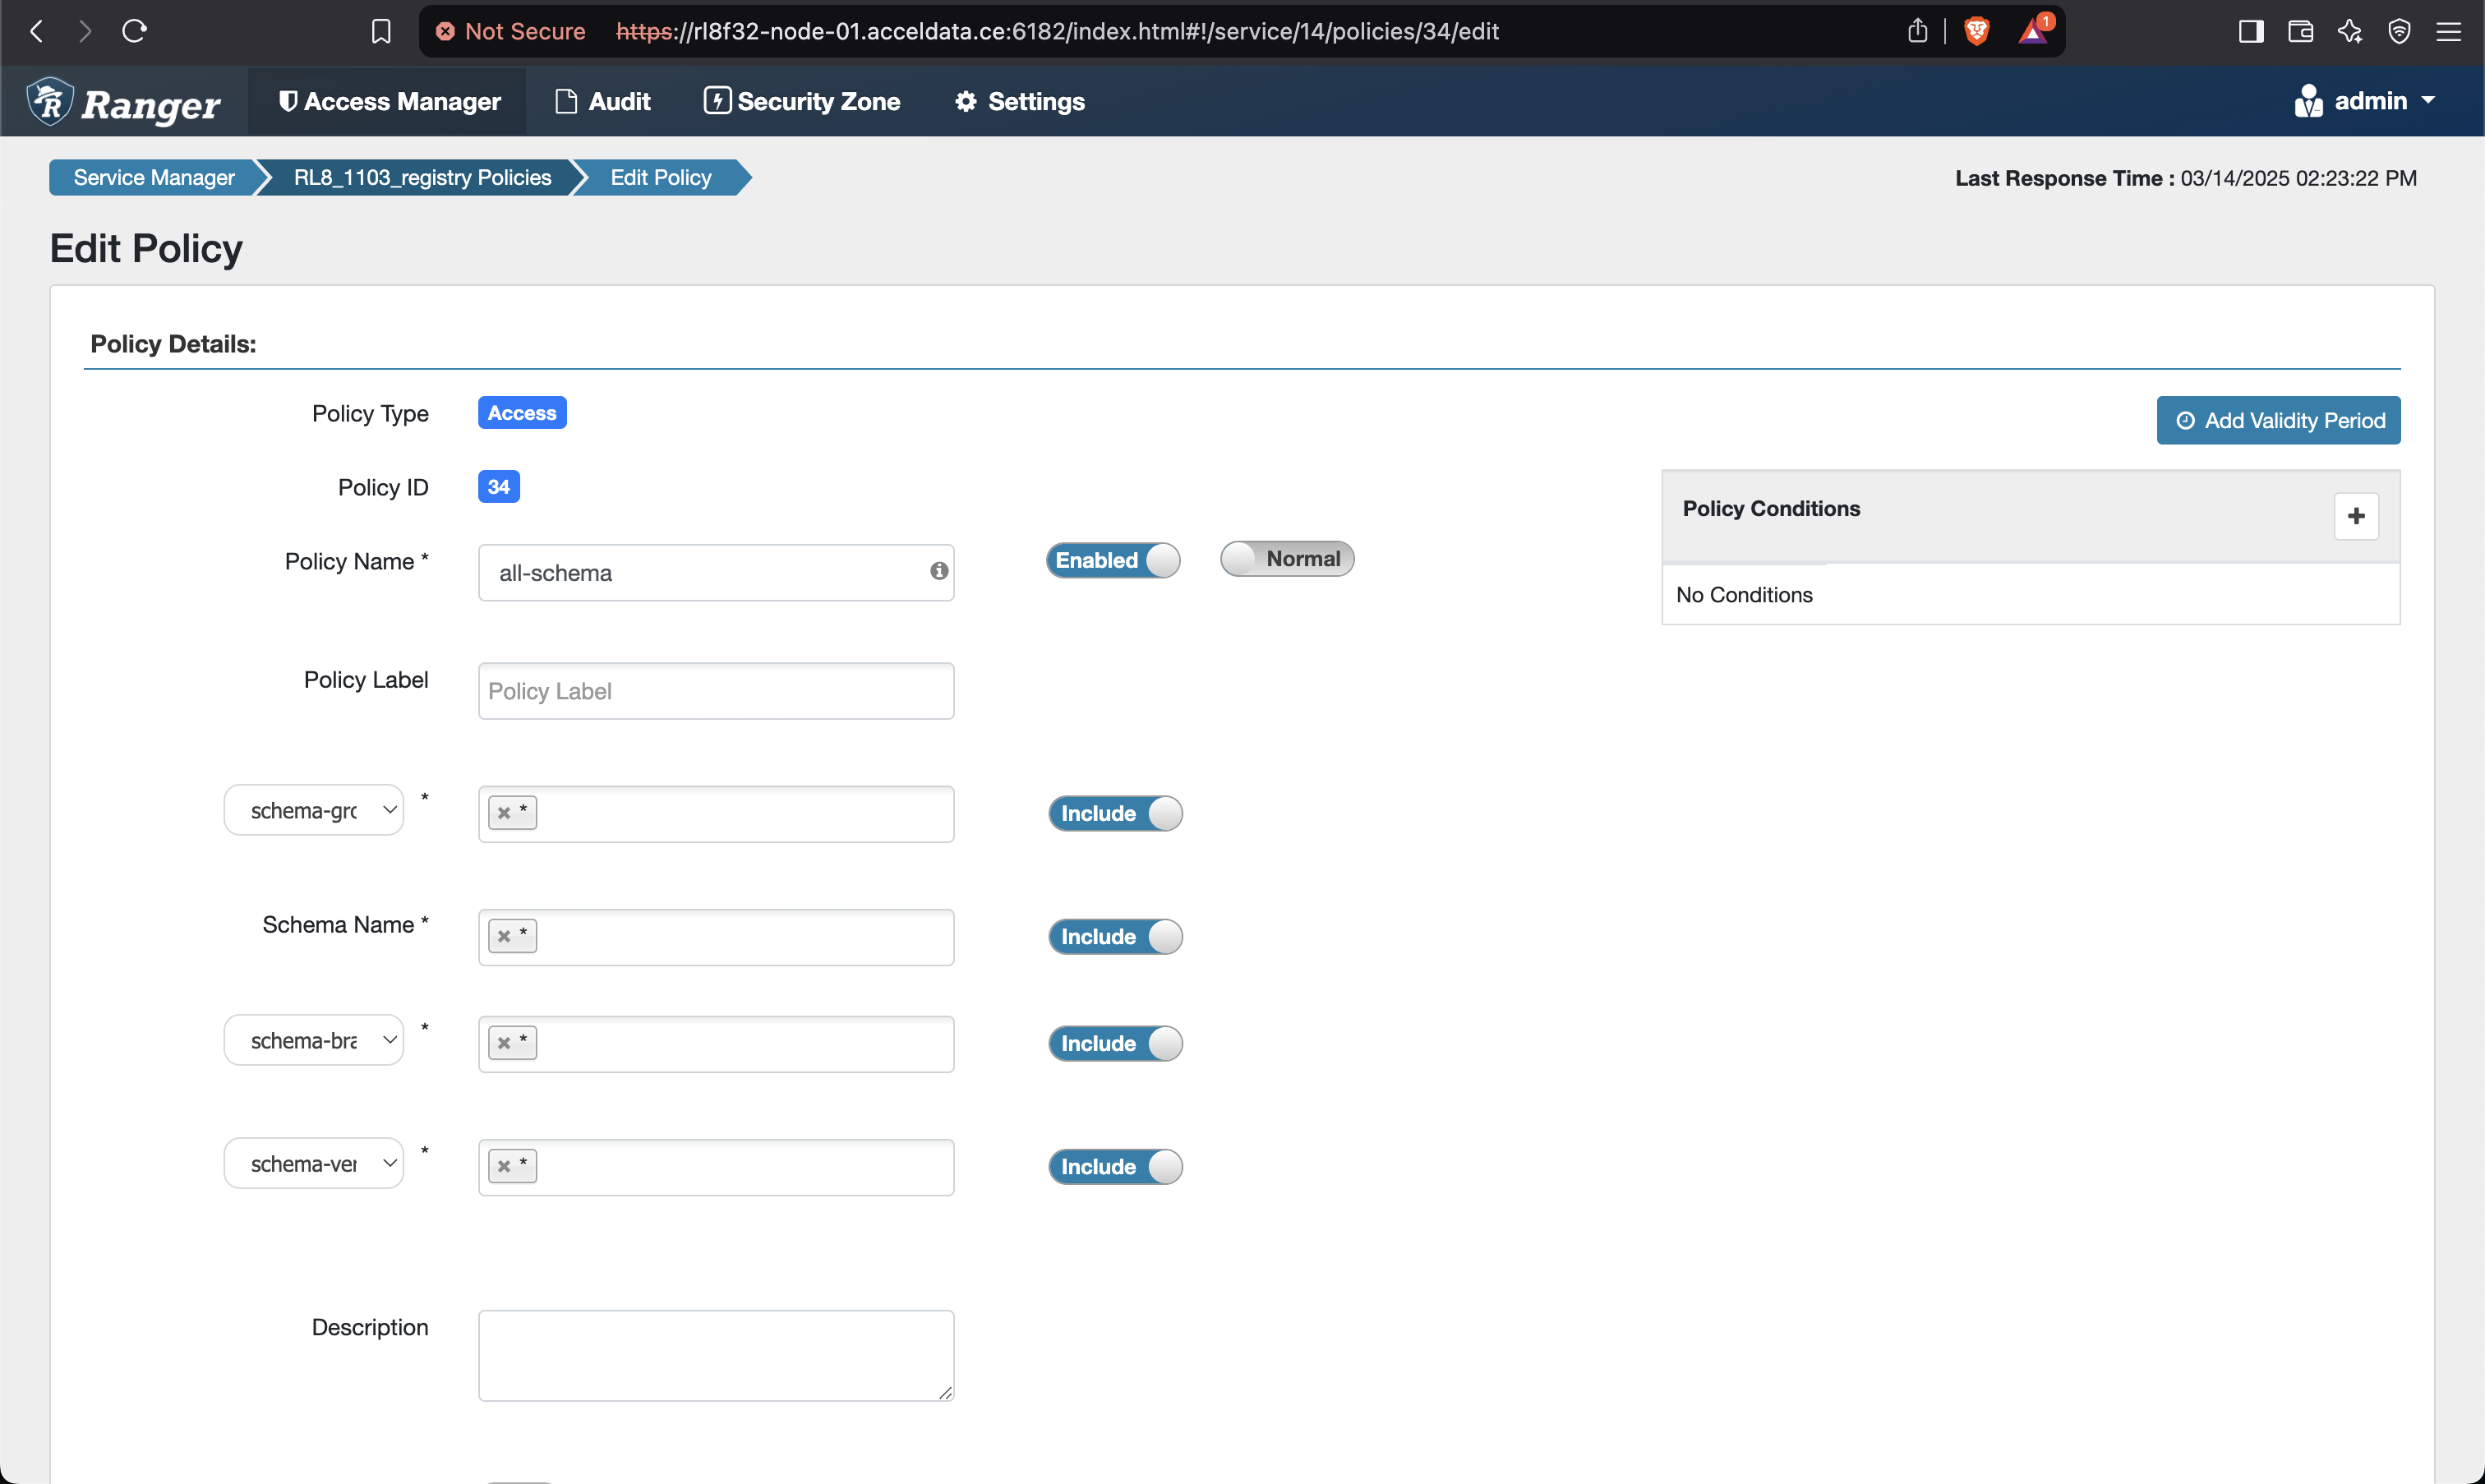The width and height of the screenshot is (2485, 1484).
Task: Remove the schema-branch asterisk tag
Action: (504, 1042)
